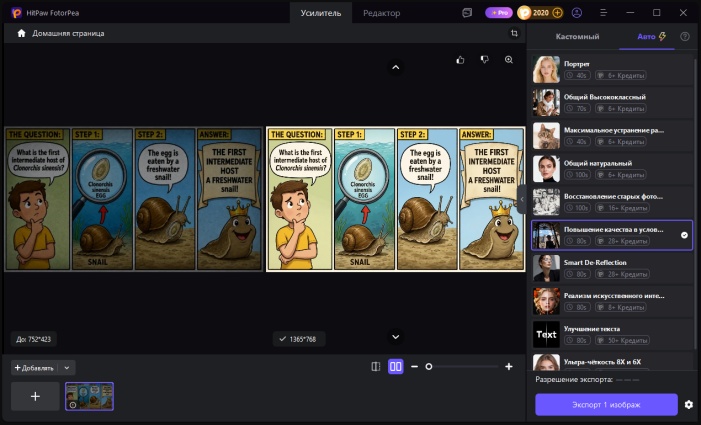Collapse the right side panel

522,199
